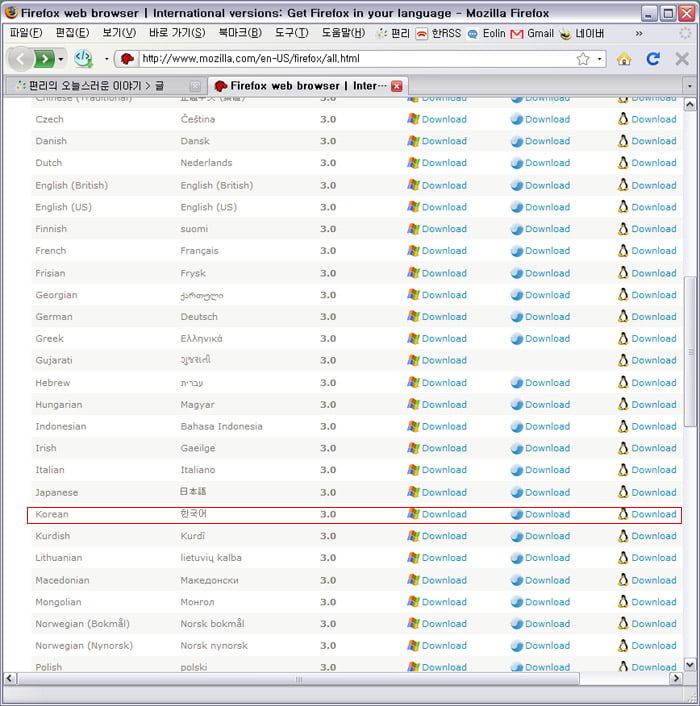The height and width of the screenshot is (706, 700).
Task: Click the Linux penguin icon in the Hebrew row
Action: (623, 382)
